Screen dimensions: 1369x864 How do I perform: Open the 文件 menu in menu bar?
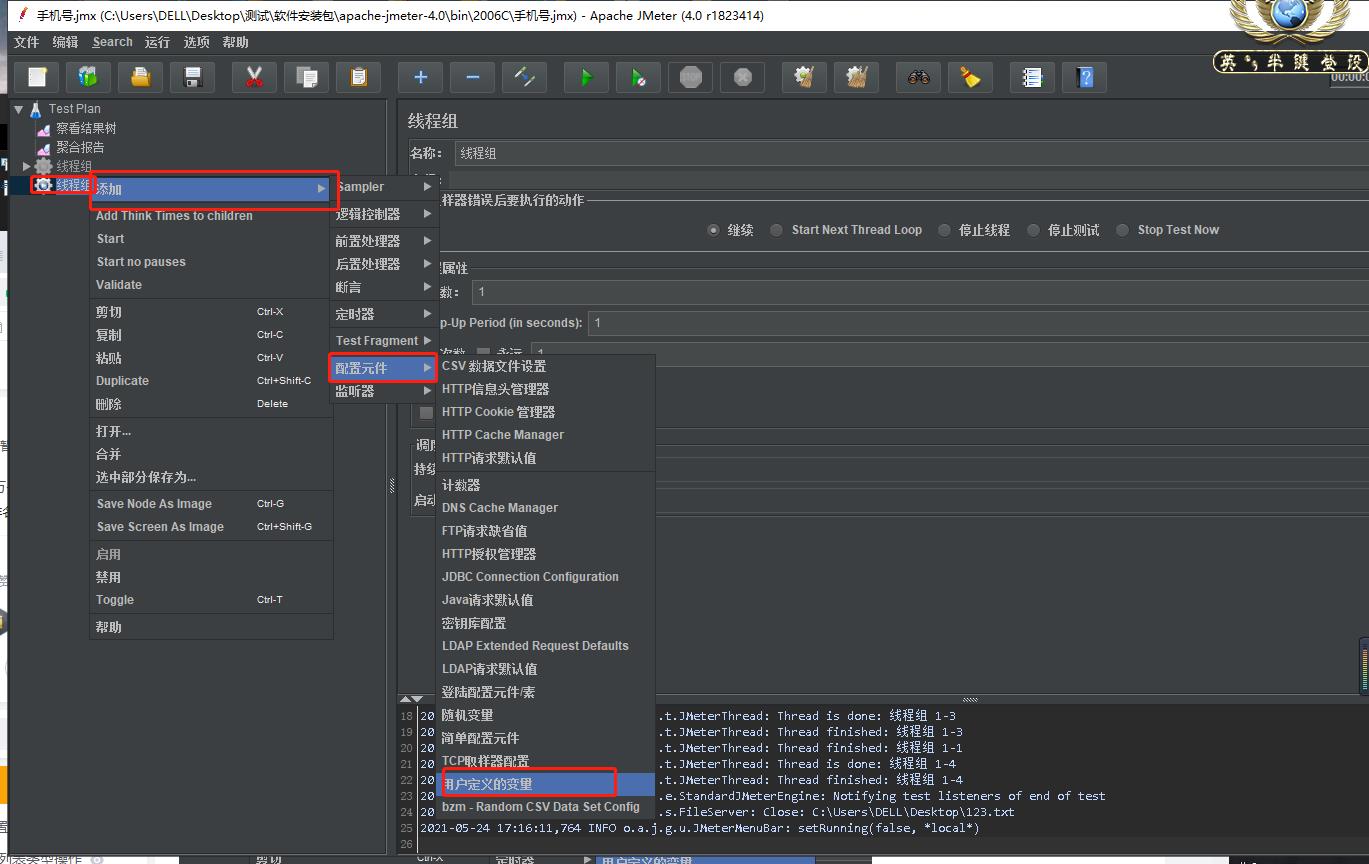point(26,42)
